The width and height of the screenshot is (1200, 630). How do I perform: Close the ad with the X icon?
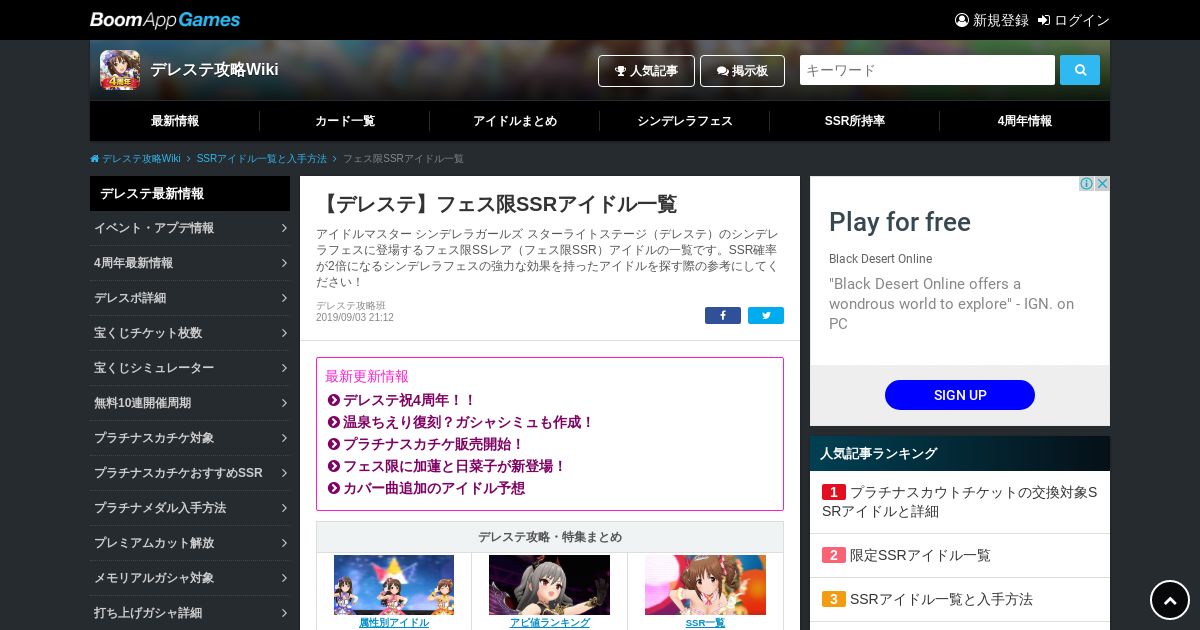pos(1102,184)
